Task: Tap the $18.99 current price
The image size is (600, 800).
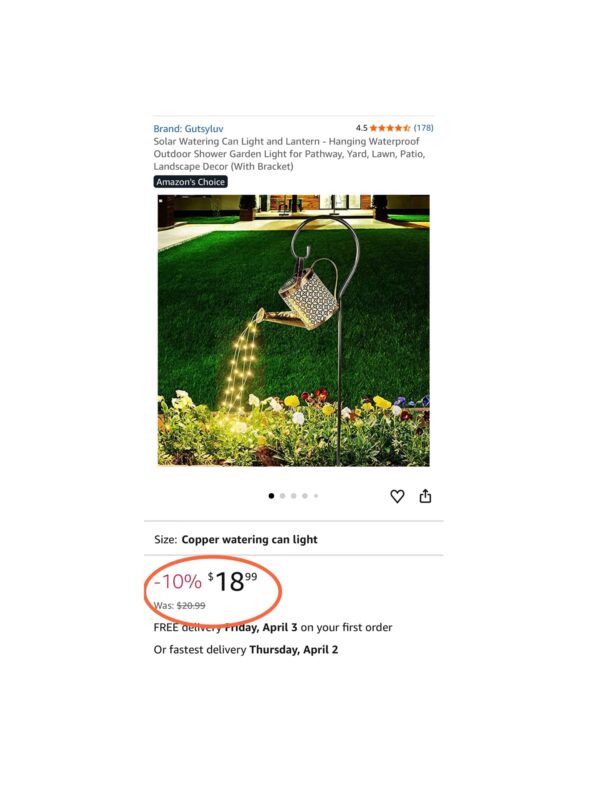Action: pyautogui.click(x=233, y=581)
